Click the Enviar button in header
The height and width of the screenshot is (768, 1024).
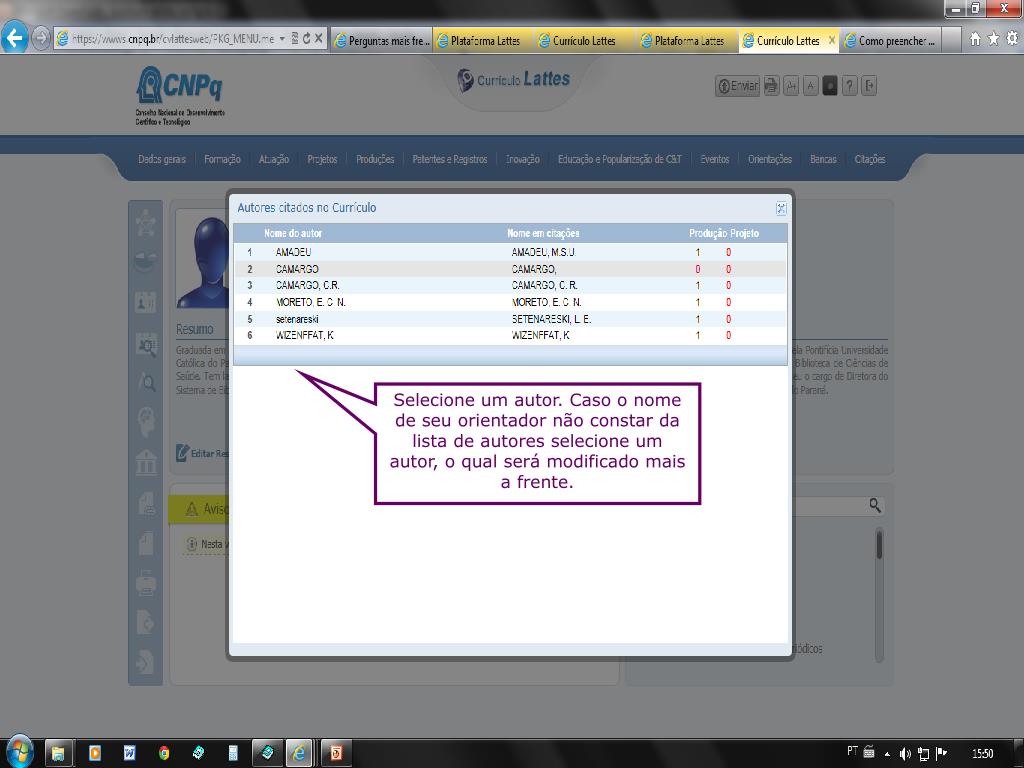737,86
